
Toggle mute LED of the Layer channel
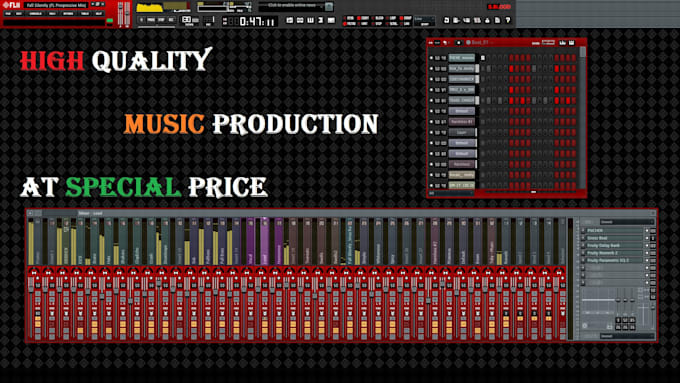pos(431,132)
